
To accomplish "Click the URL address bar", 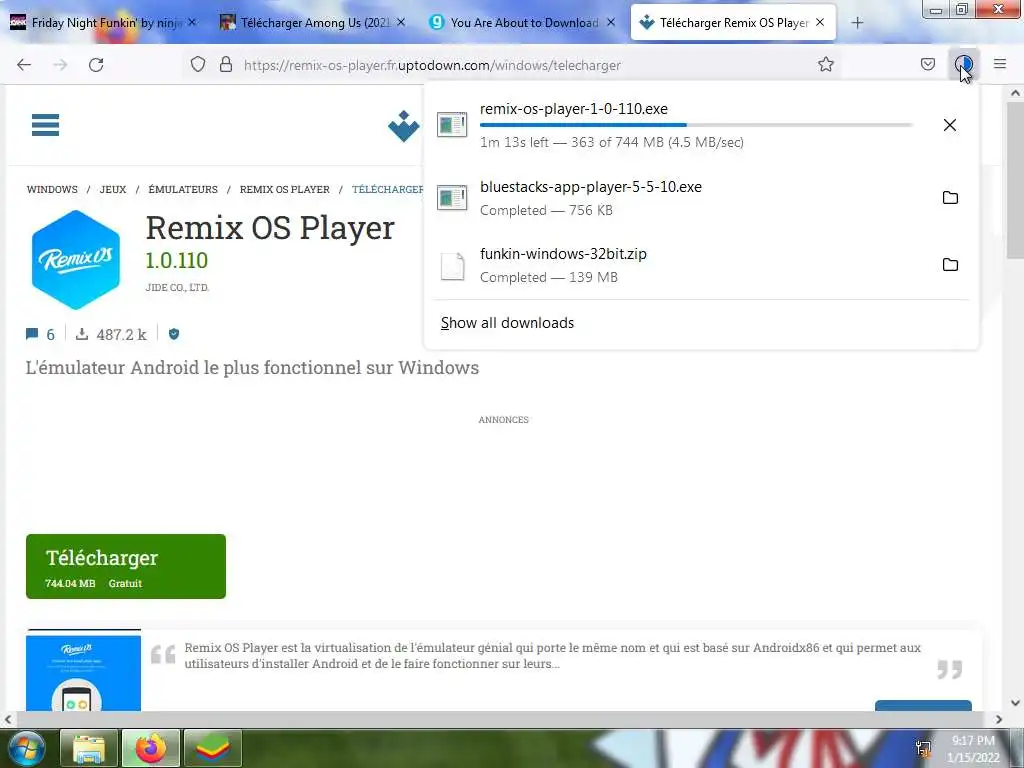I will (x=509, y=65).
